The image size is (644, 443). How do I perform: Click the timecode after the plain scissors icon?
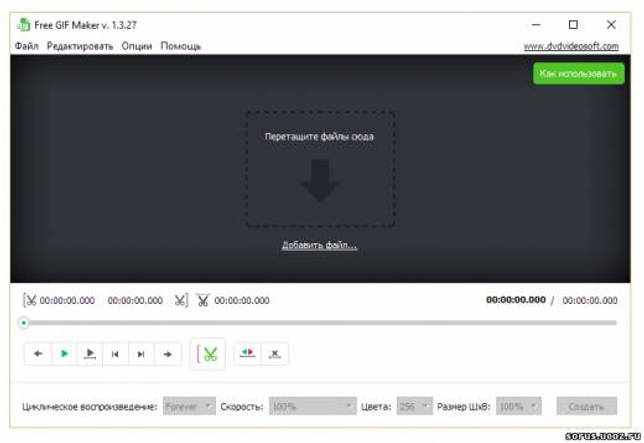point(242,301)
